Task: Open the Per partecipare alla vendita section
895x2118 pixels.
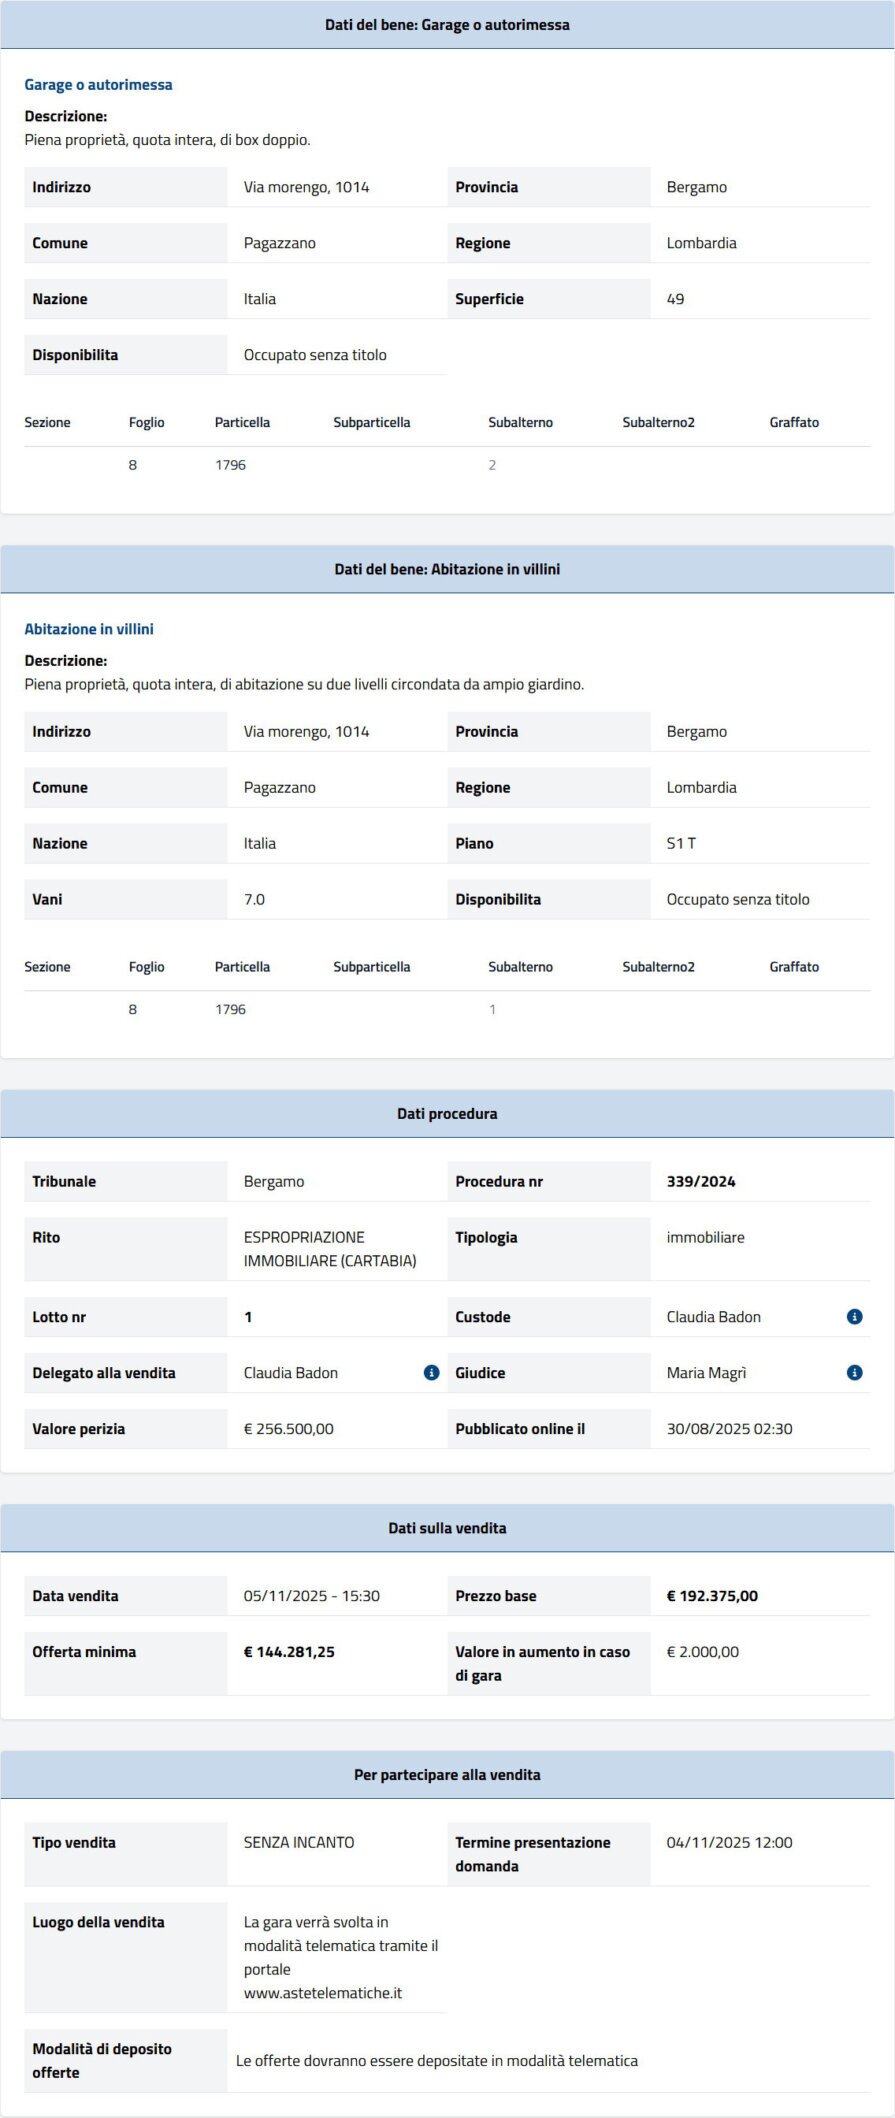Action: 447,1795
